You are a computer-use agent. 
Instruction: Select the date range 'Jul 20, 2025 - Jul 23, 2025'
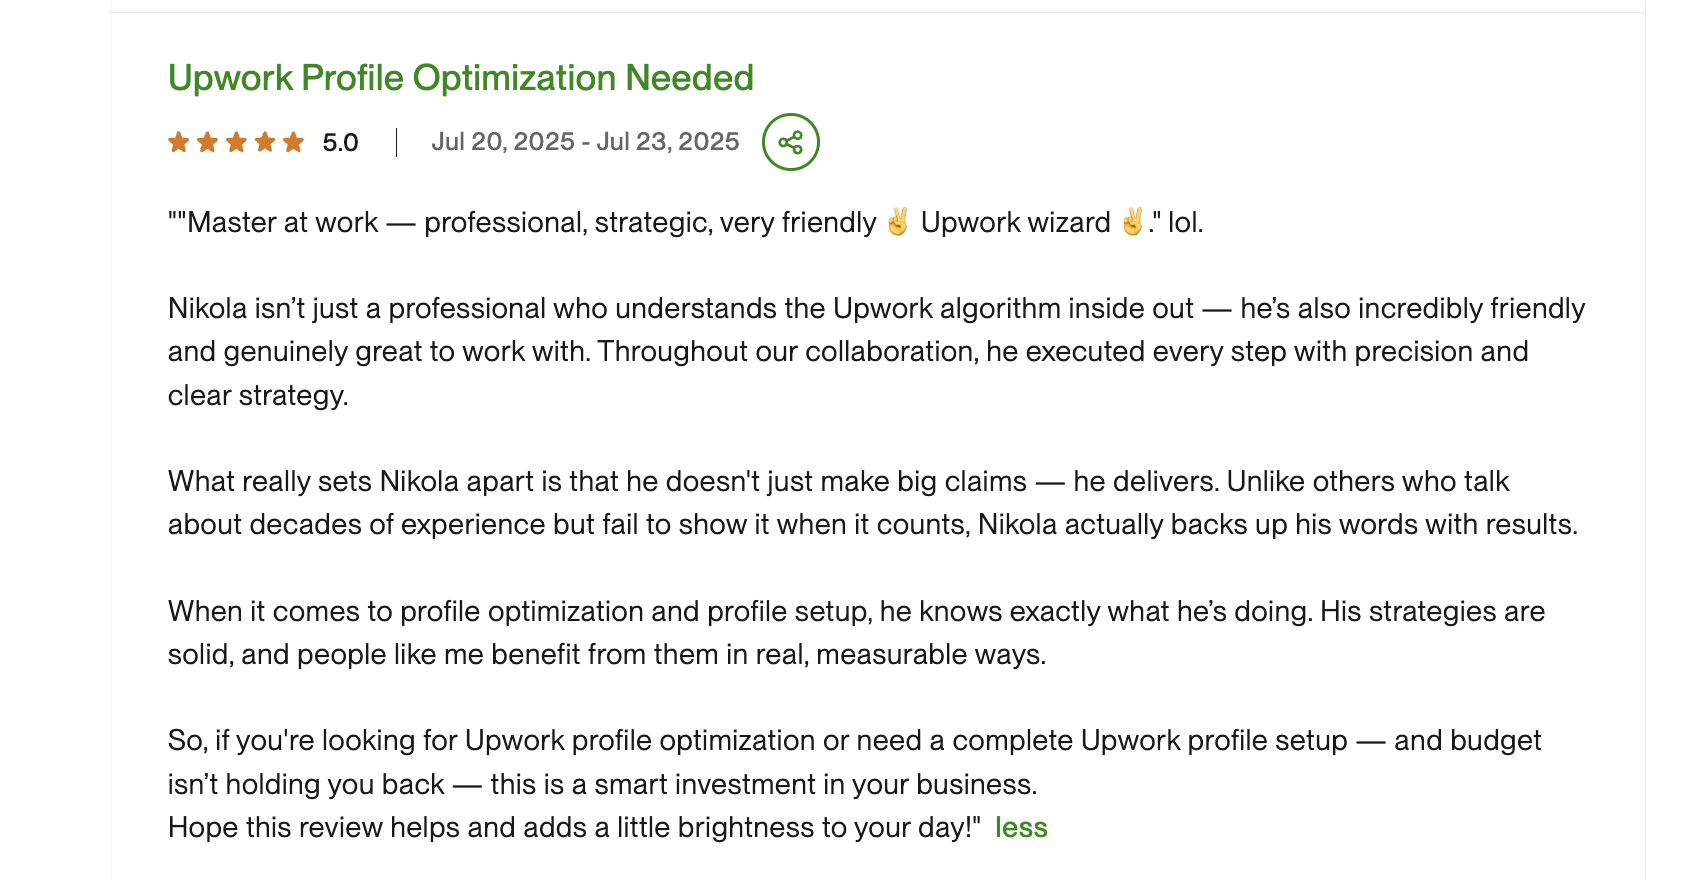[x=586, y=141]
